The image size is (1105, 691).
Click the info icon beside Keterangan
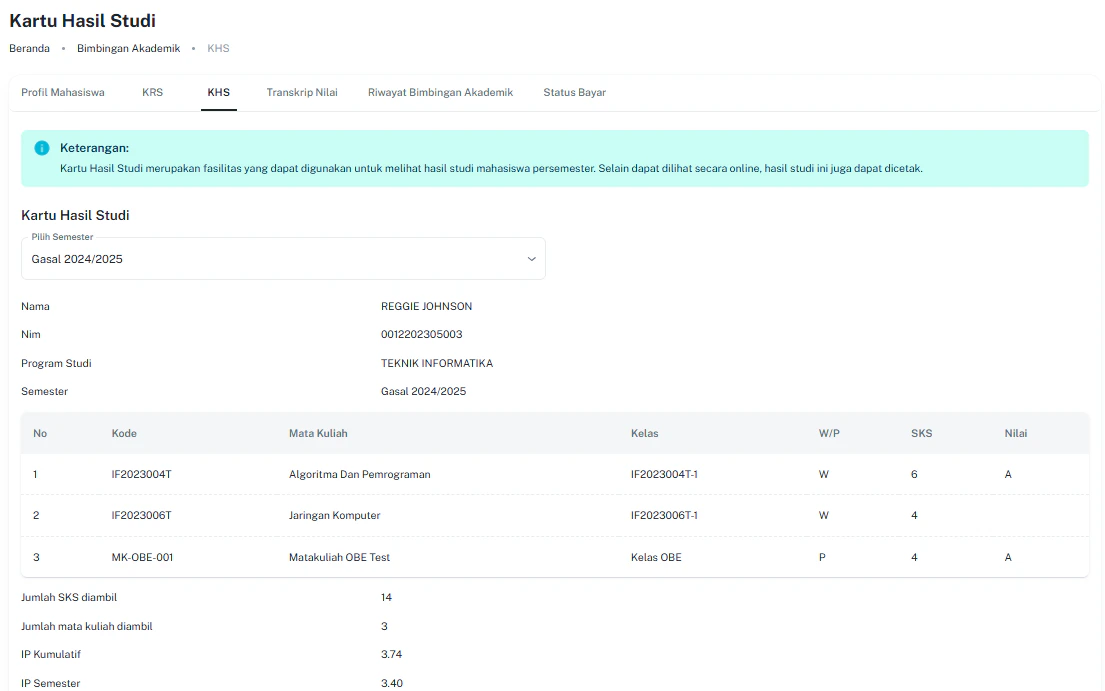[42, 148]
